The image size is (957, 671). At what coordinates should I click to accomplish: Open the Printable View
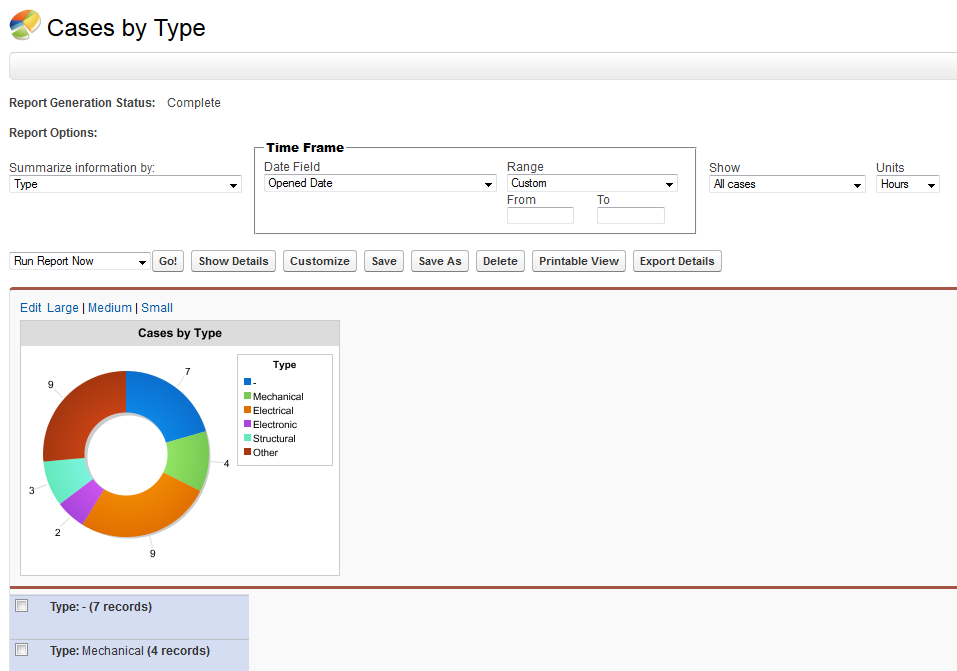click(579, 261)
